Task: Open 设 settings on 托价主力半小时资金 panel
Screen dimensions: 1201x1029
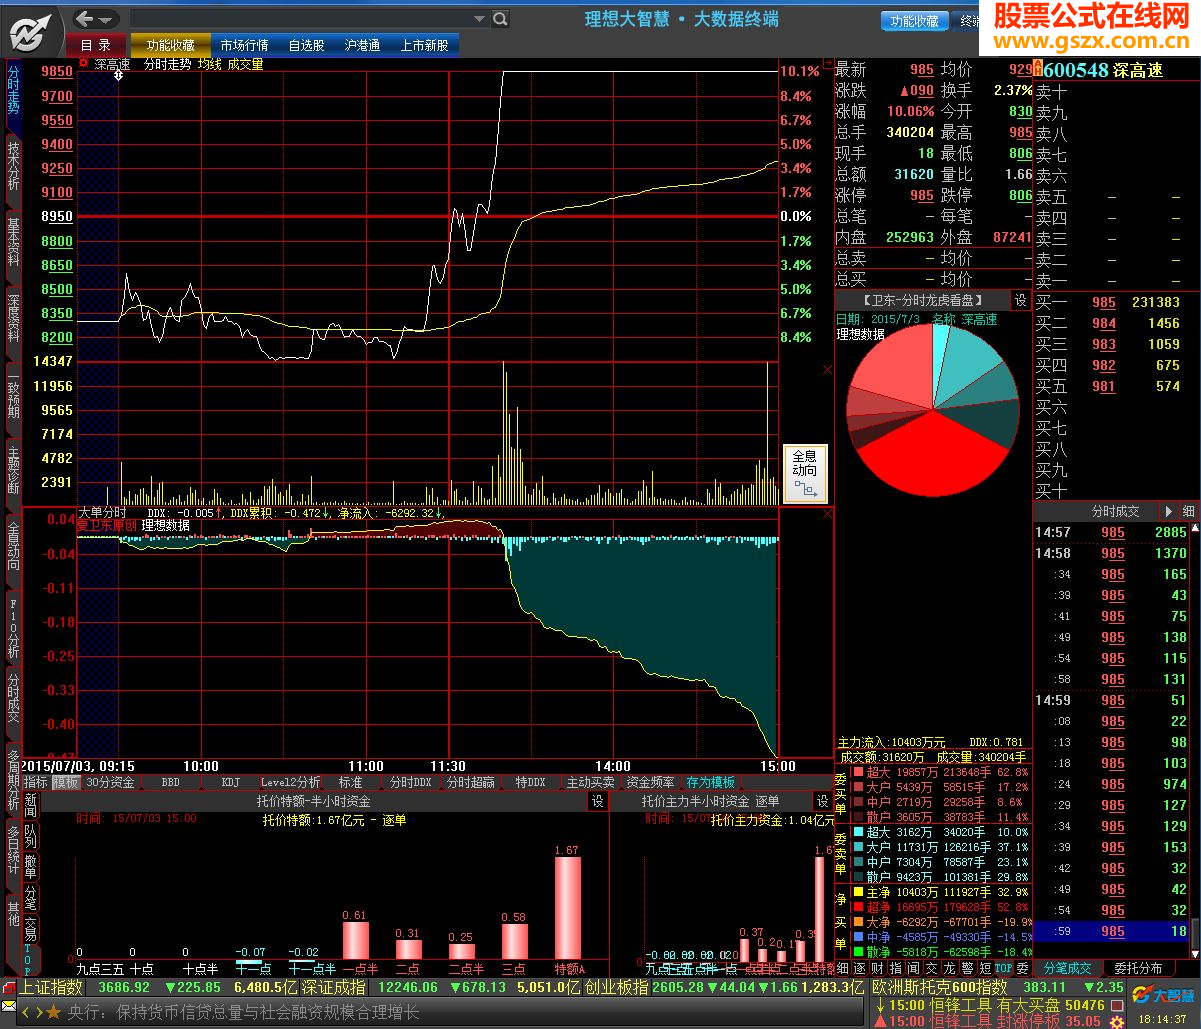Action: tap(822, 801)
